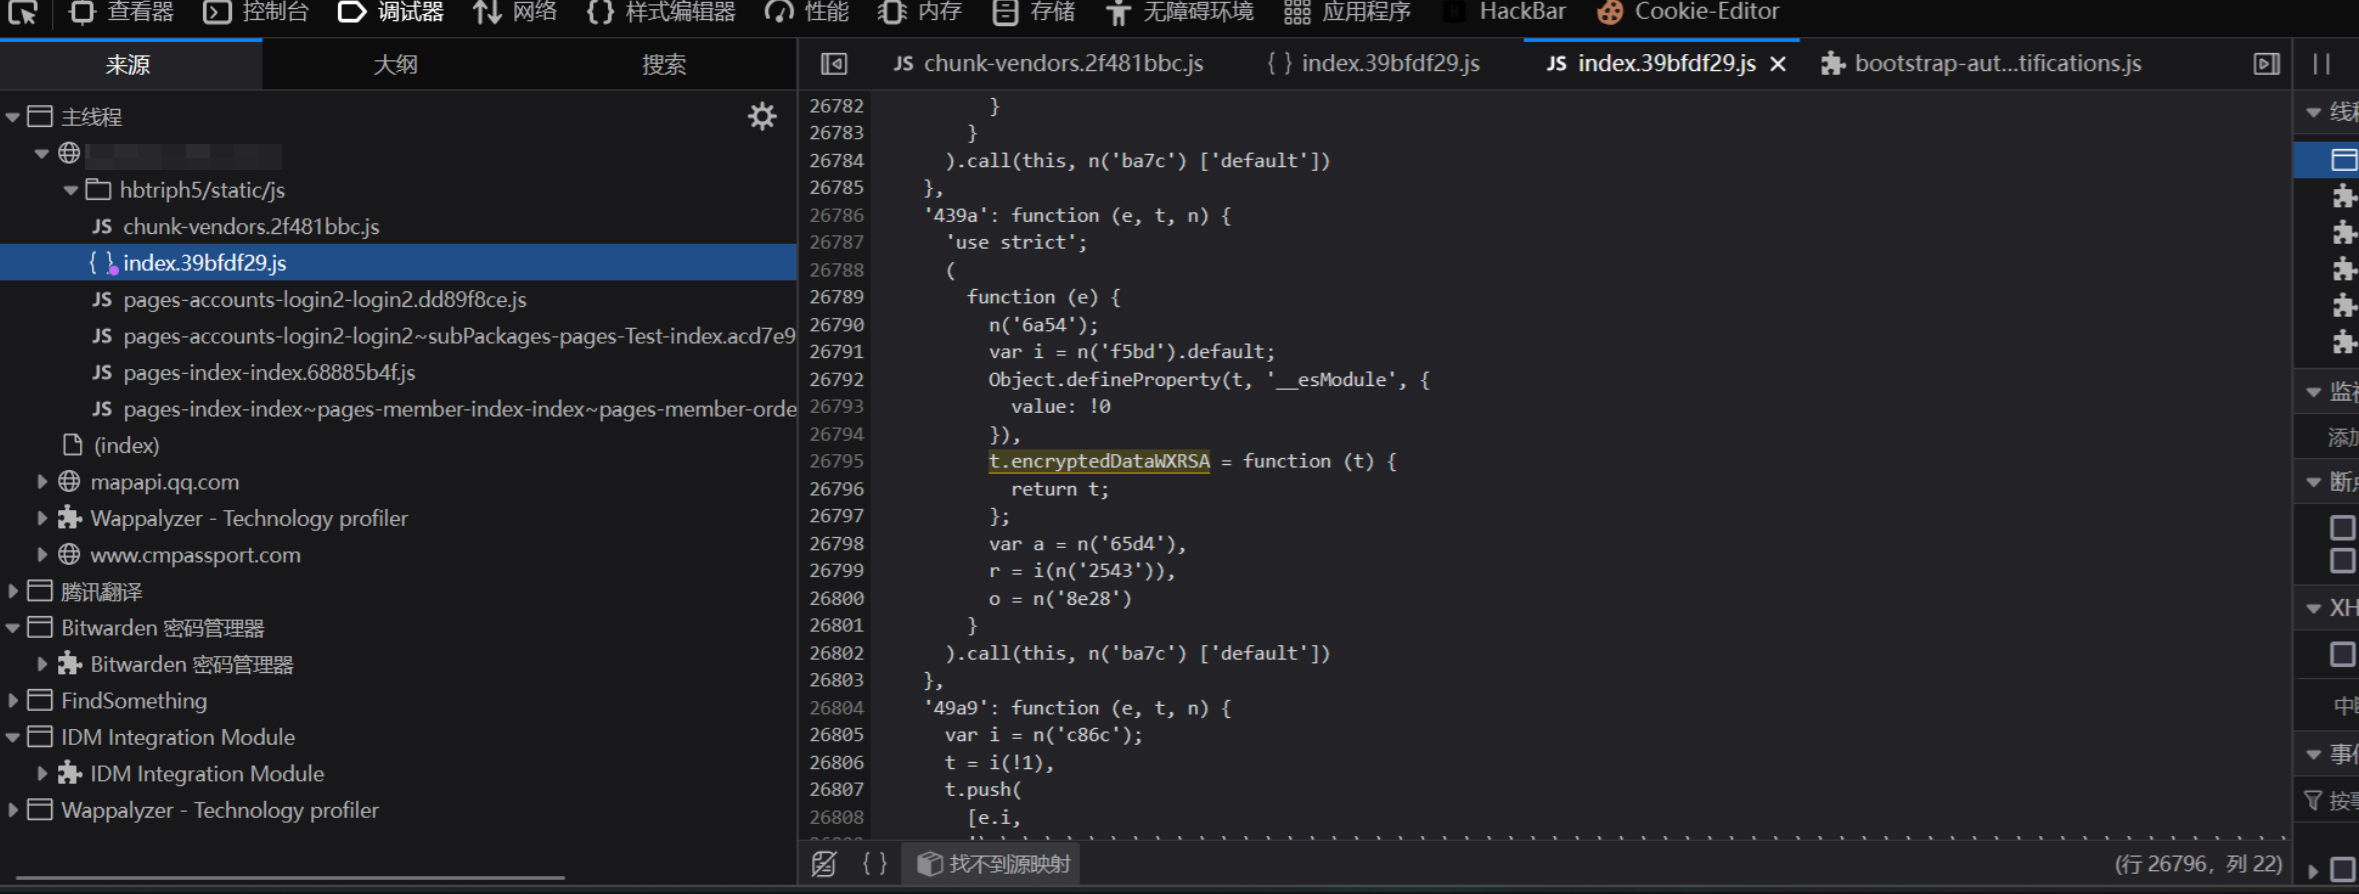The height and width of the screenshot is (894, 2359).
Task: Expand the www.cmpassport.com node
Action: [x=41, y=555]
